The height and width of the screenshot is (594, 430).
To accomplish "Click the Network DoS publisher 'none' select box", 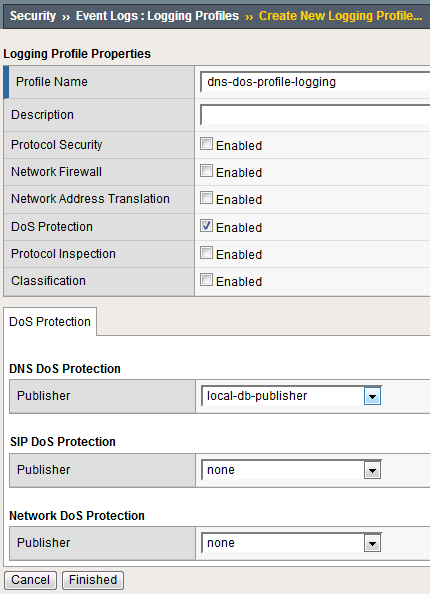I will [291, 543].
